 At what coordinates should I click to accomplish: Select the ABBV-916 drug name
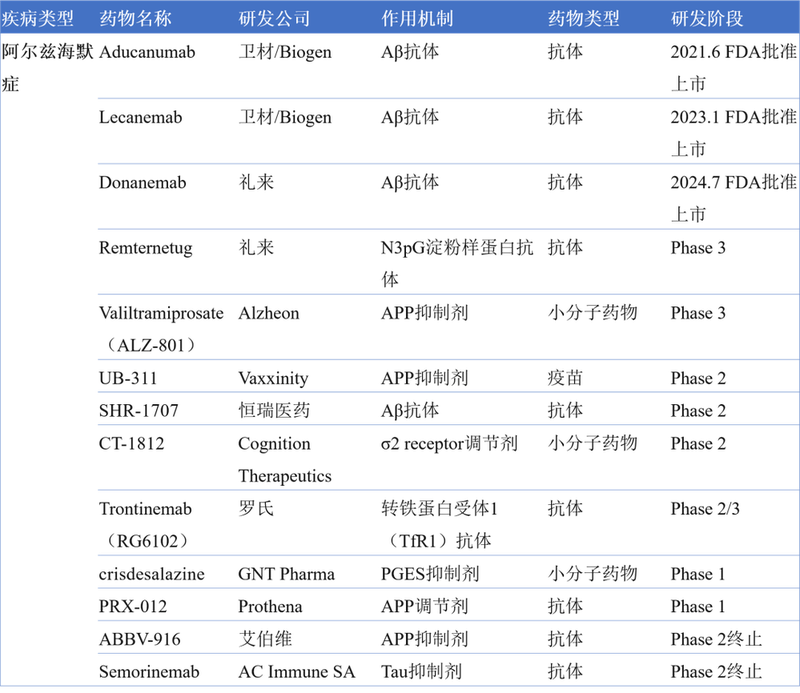tap(140, 639)
